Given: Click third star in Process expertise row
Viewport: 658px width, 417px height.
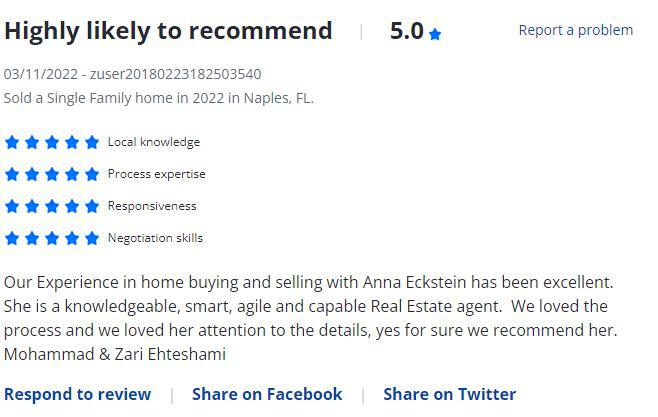Looking at the screenshot, I should point(52,174).
